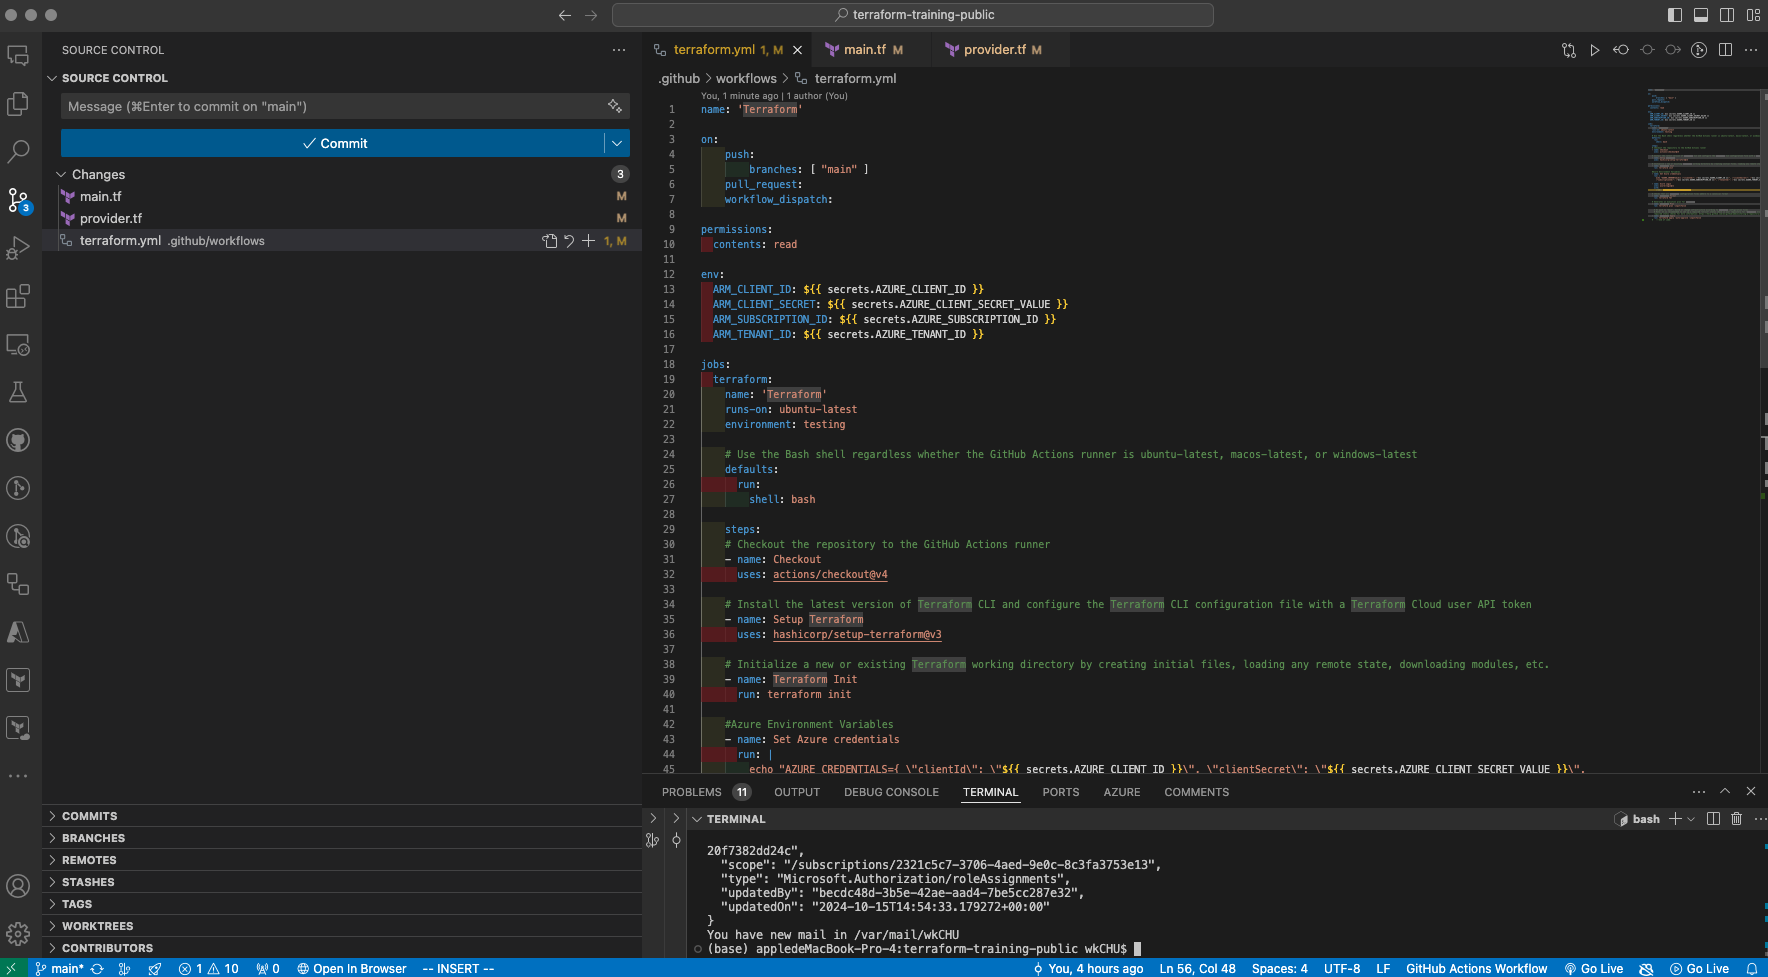The image size is (1768, 977).
Task: Open the Ports panel tab
Action: pyautogui.click(x=1060, y=792)
